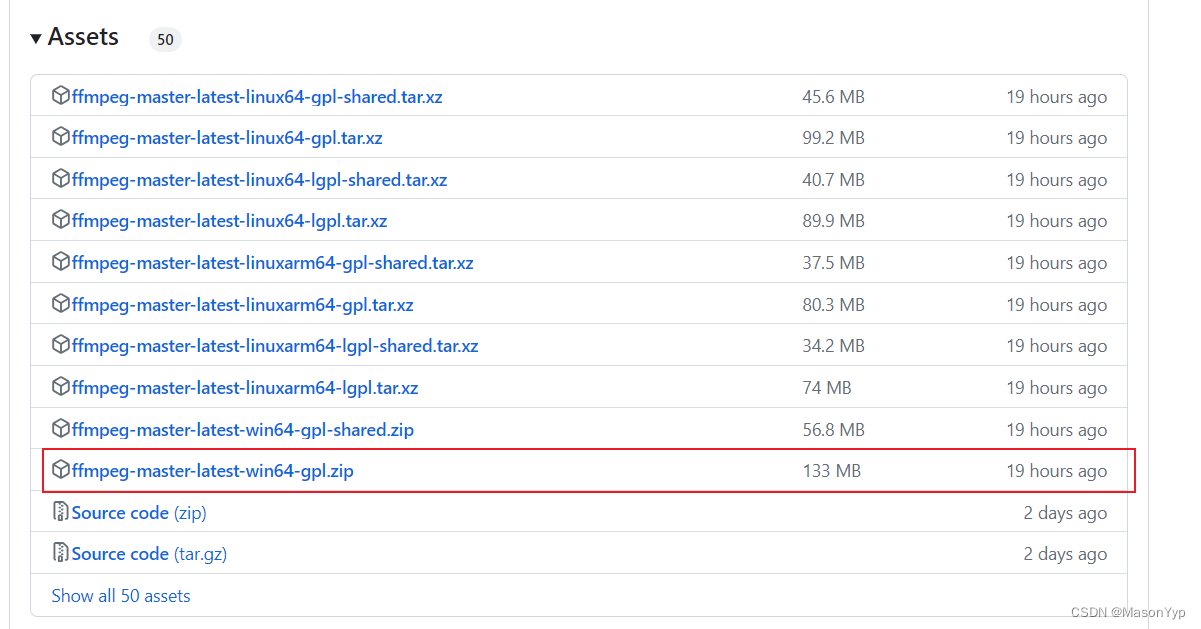Click the 37.5 MB file size
Viewport: 1201px width, 629px height.
coord(833,263)
